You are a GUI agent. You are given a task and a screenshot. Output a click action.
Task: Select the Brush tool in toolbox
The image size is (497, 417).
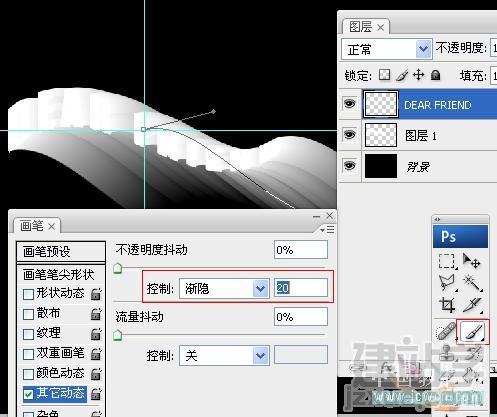coord(473,332)
